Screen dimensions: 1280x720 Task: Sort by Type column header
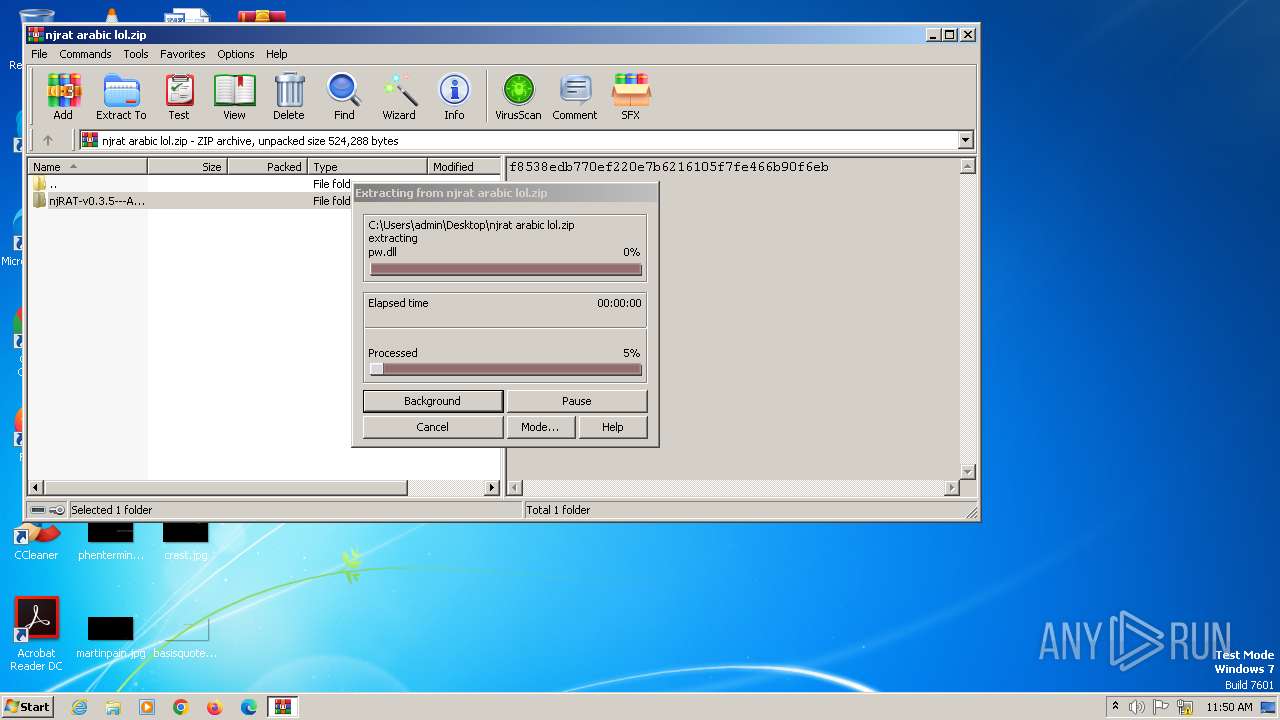click(368, 167)
